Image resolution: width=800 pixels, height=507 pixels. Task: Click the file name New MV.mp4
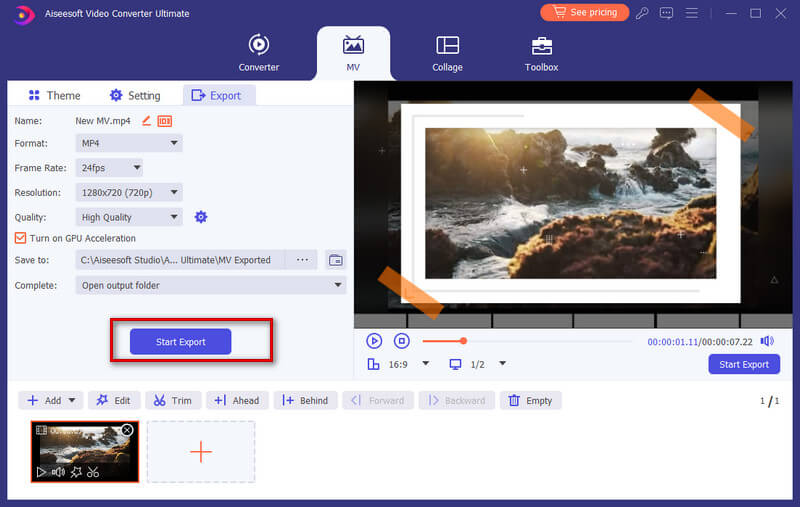pyautogui.click(x=103, y=121)
